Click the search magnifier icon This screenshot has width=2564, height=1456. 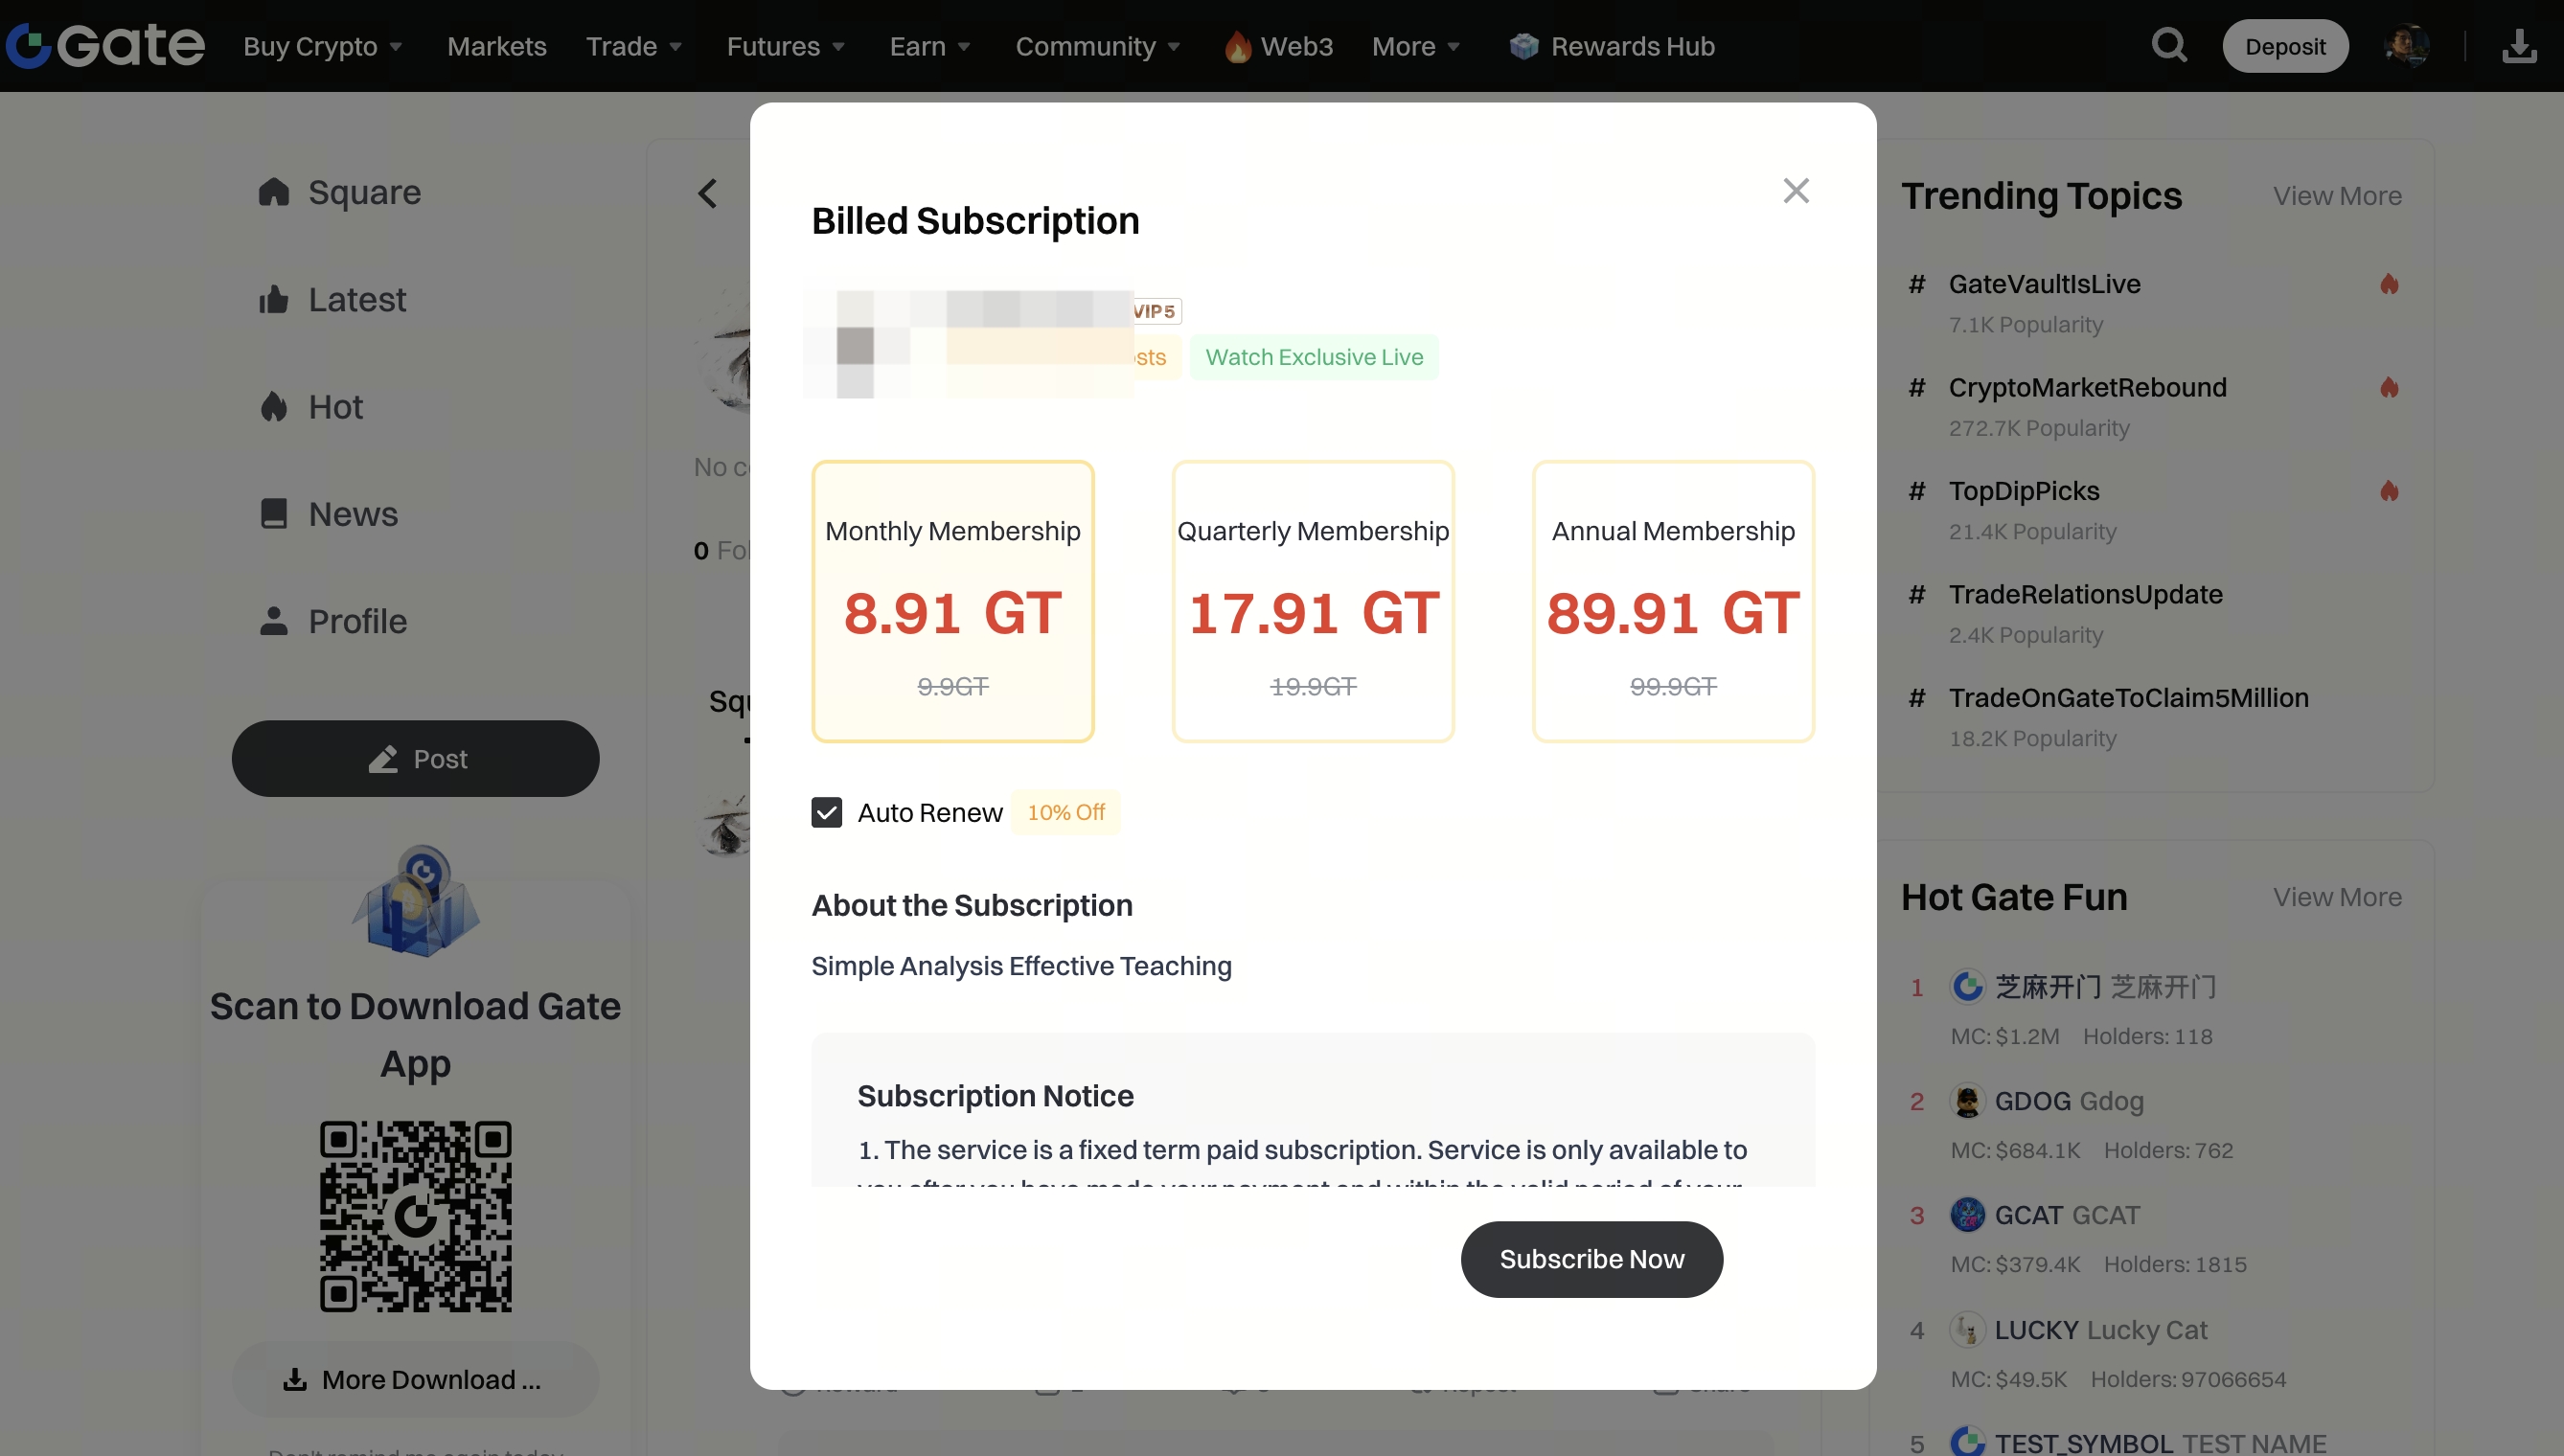pyautogui.click(x=2168, y=46)
